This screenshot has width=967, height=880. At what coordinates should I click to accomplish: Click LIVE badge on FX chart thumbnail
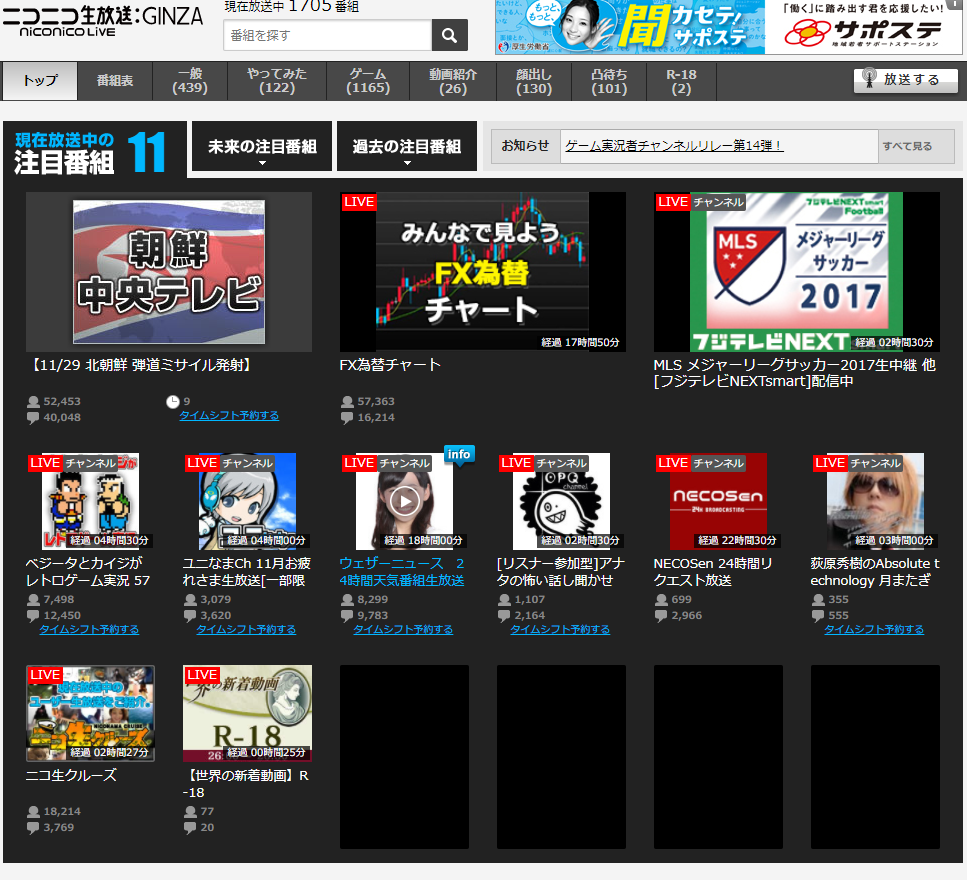click(359, 202)
